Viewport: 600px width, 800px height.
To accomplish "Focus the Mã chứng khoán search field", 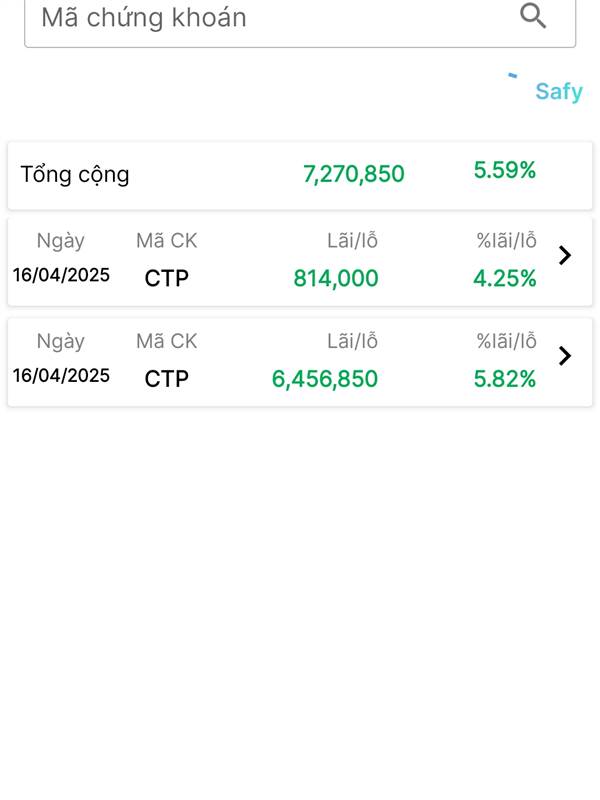I will tap(300, 20).
